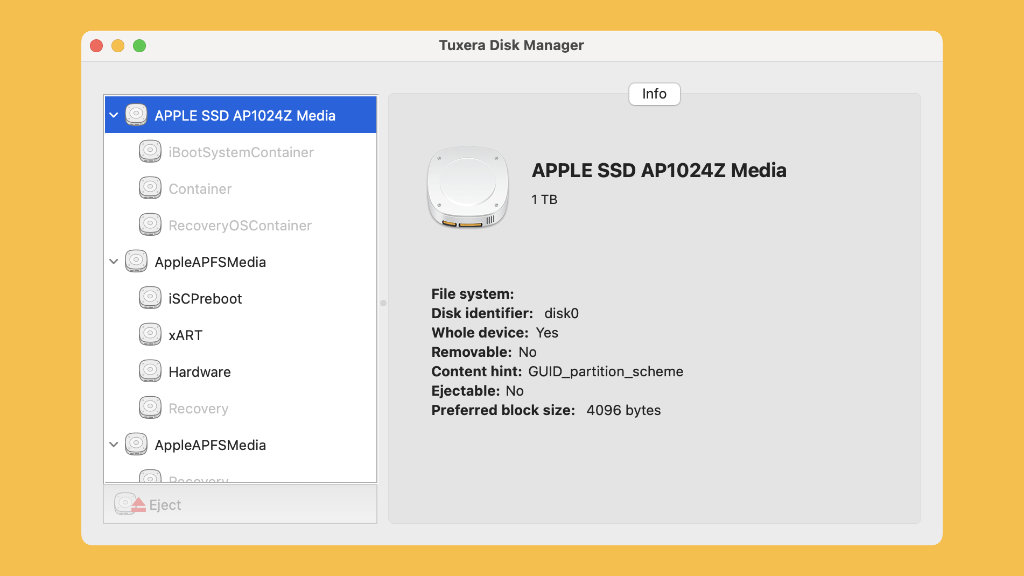This screenshot has width=1024, height=576.
Task: Click the split view divider handle
Action: click(x=383, y=302)
